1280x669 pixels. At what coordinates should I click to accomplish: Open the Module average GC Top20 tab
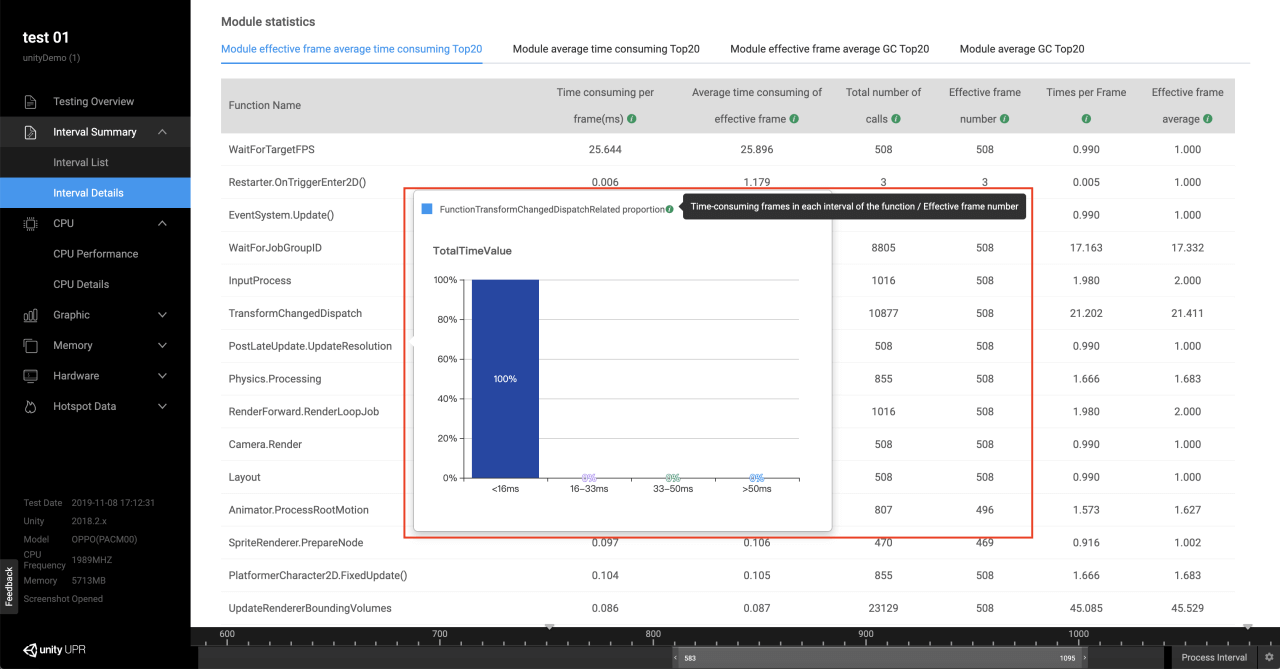[x=1022, y=49]
